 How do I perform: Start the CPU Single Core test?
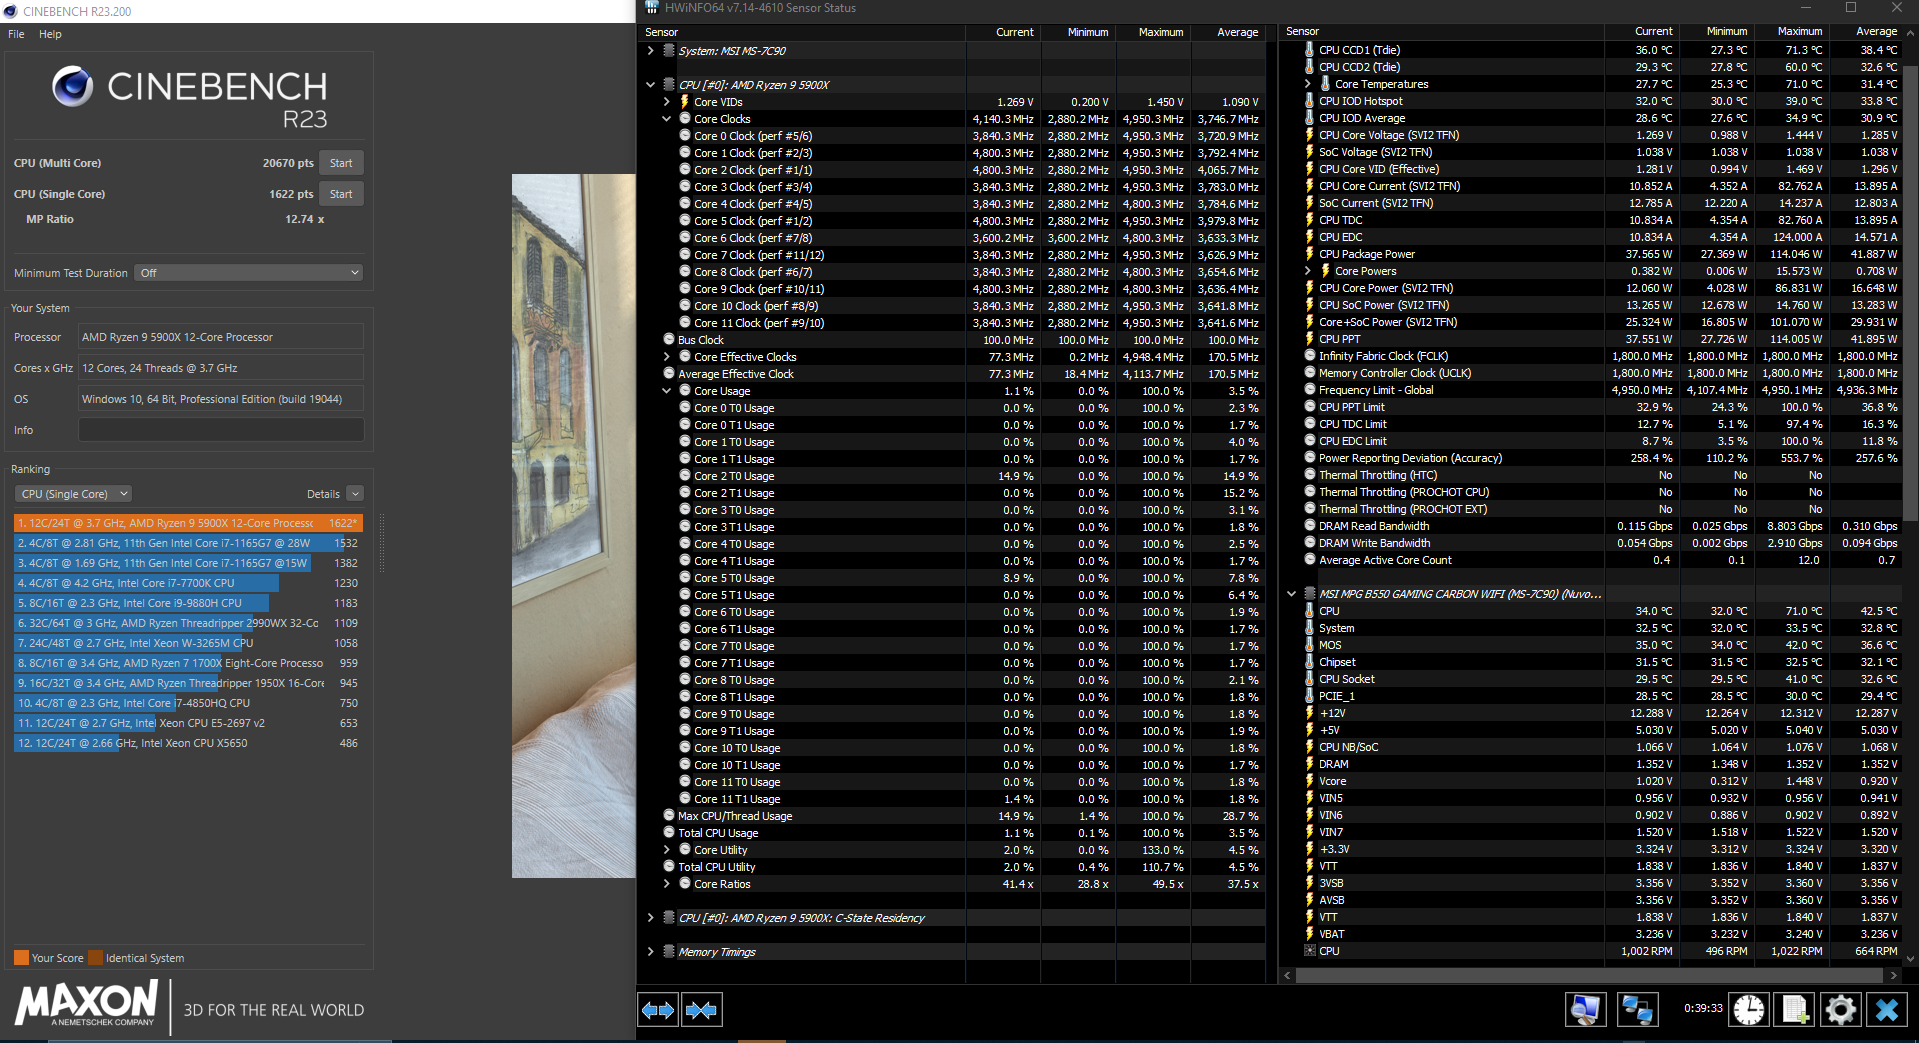pyautogui.click(x=341, y=194)
